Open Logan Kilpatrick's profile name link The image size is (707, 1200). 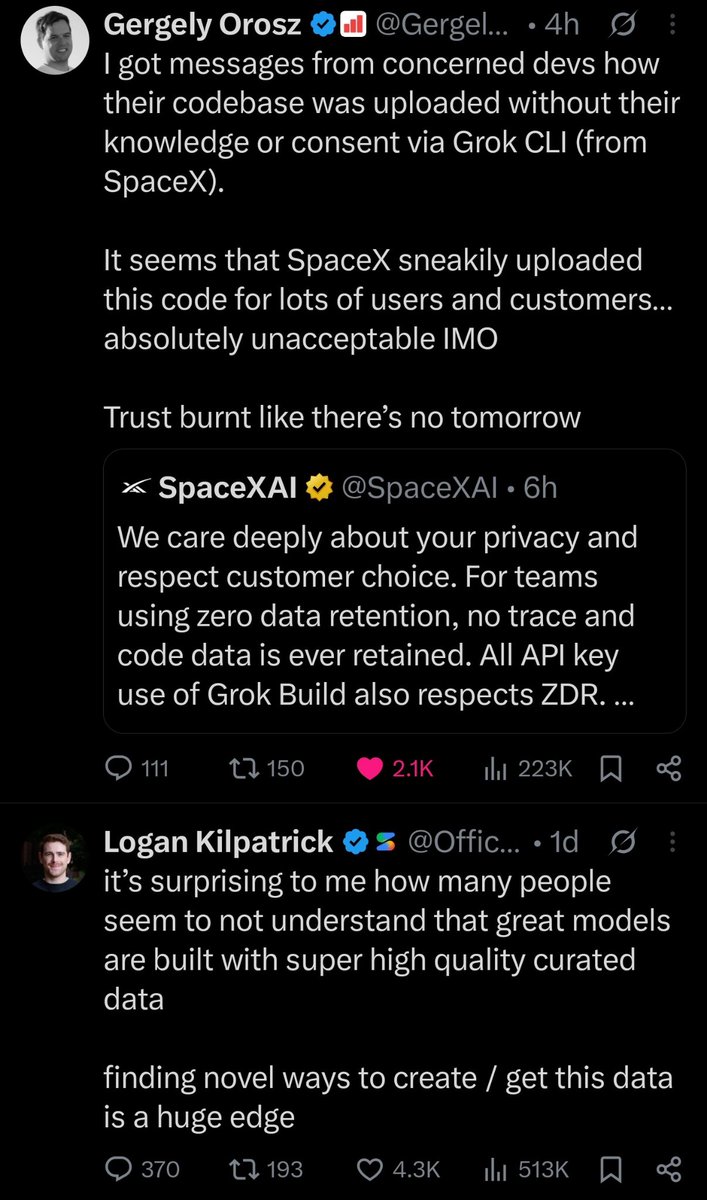218,842
